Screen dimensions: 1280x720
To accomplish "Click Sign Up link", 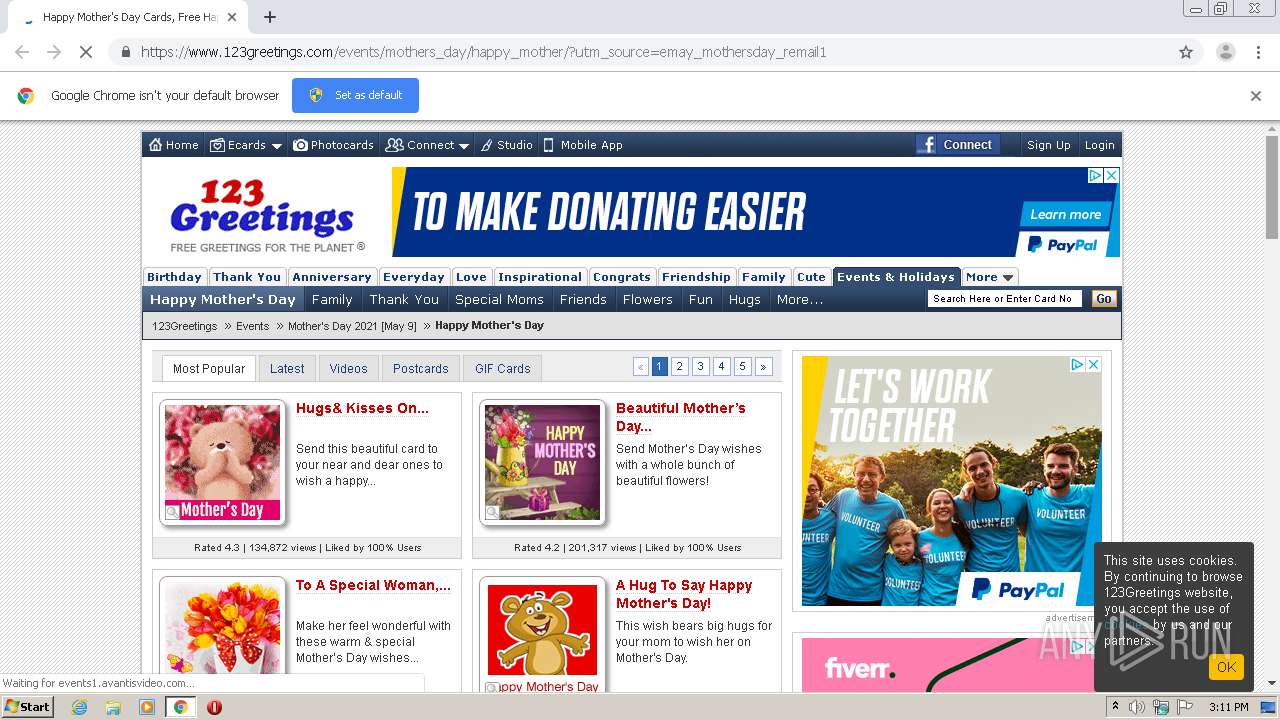I will (x=1048, y=145).
